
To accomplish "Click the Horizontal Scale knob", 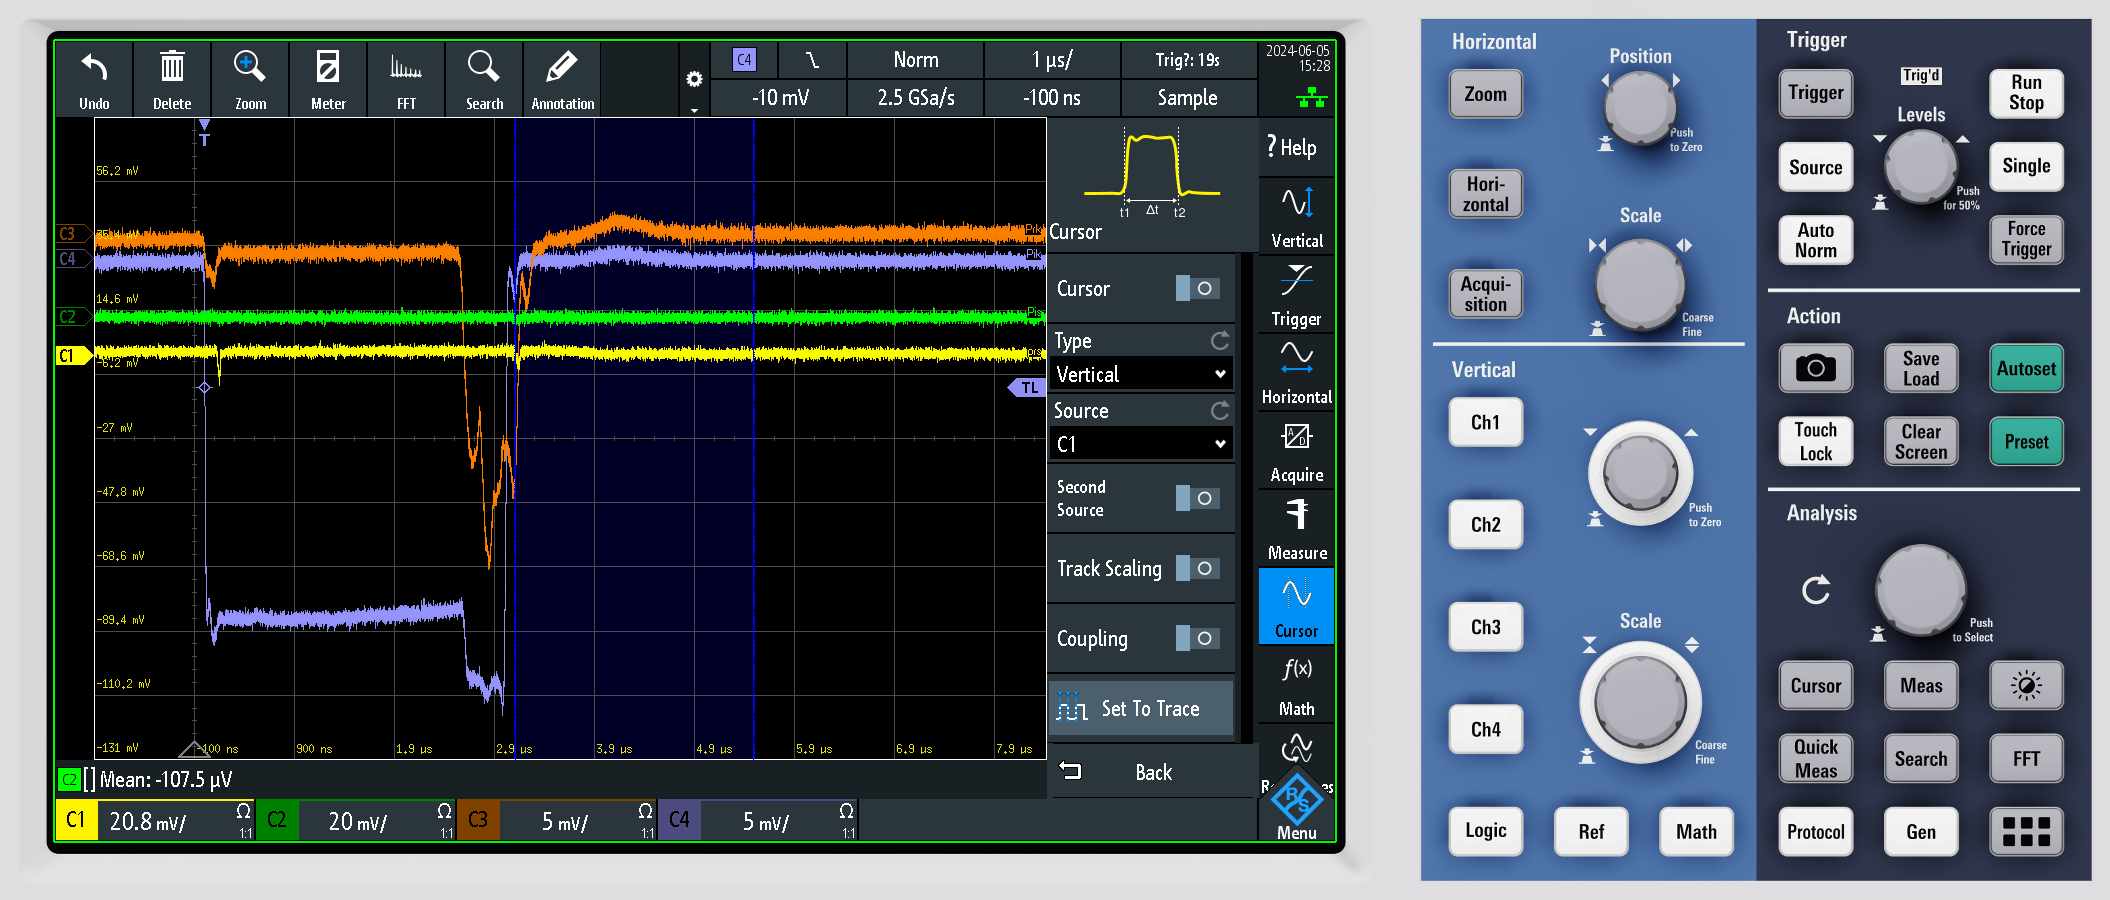I will (x=1640, y=285).
